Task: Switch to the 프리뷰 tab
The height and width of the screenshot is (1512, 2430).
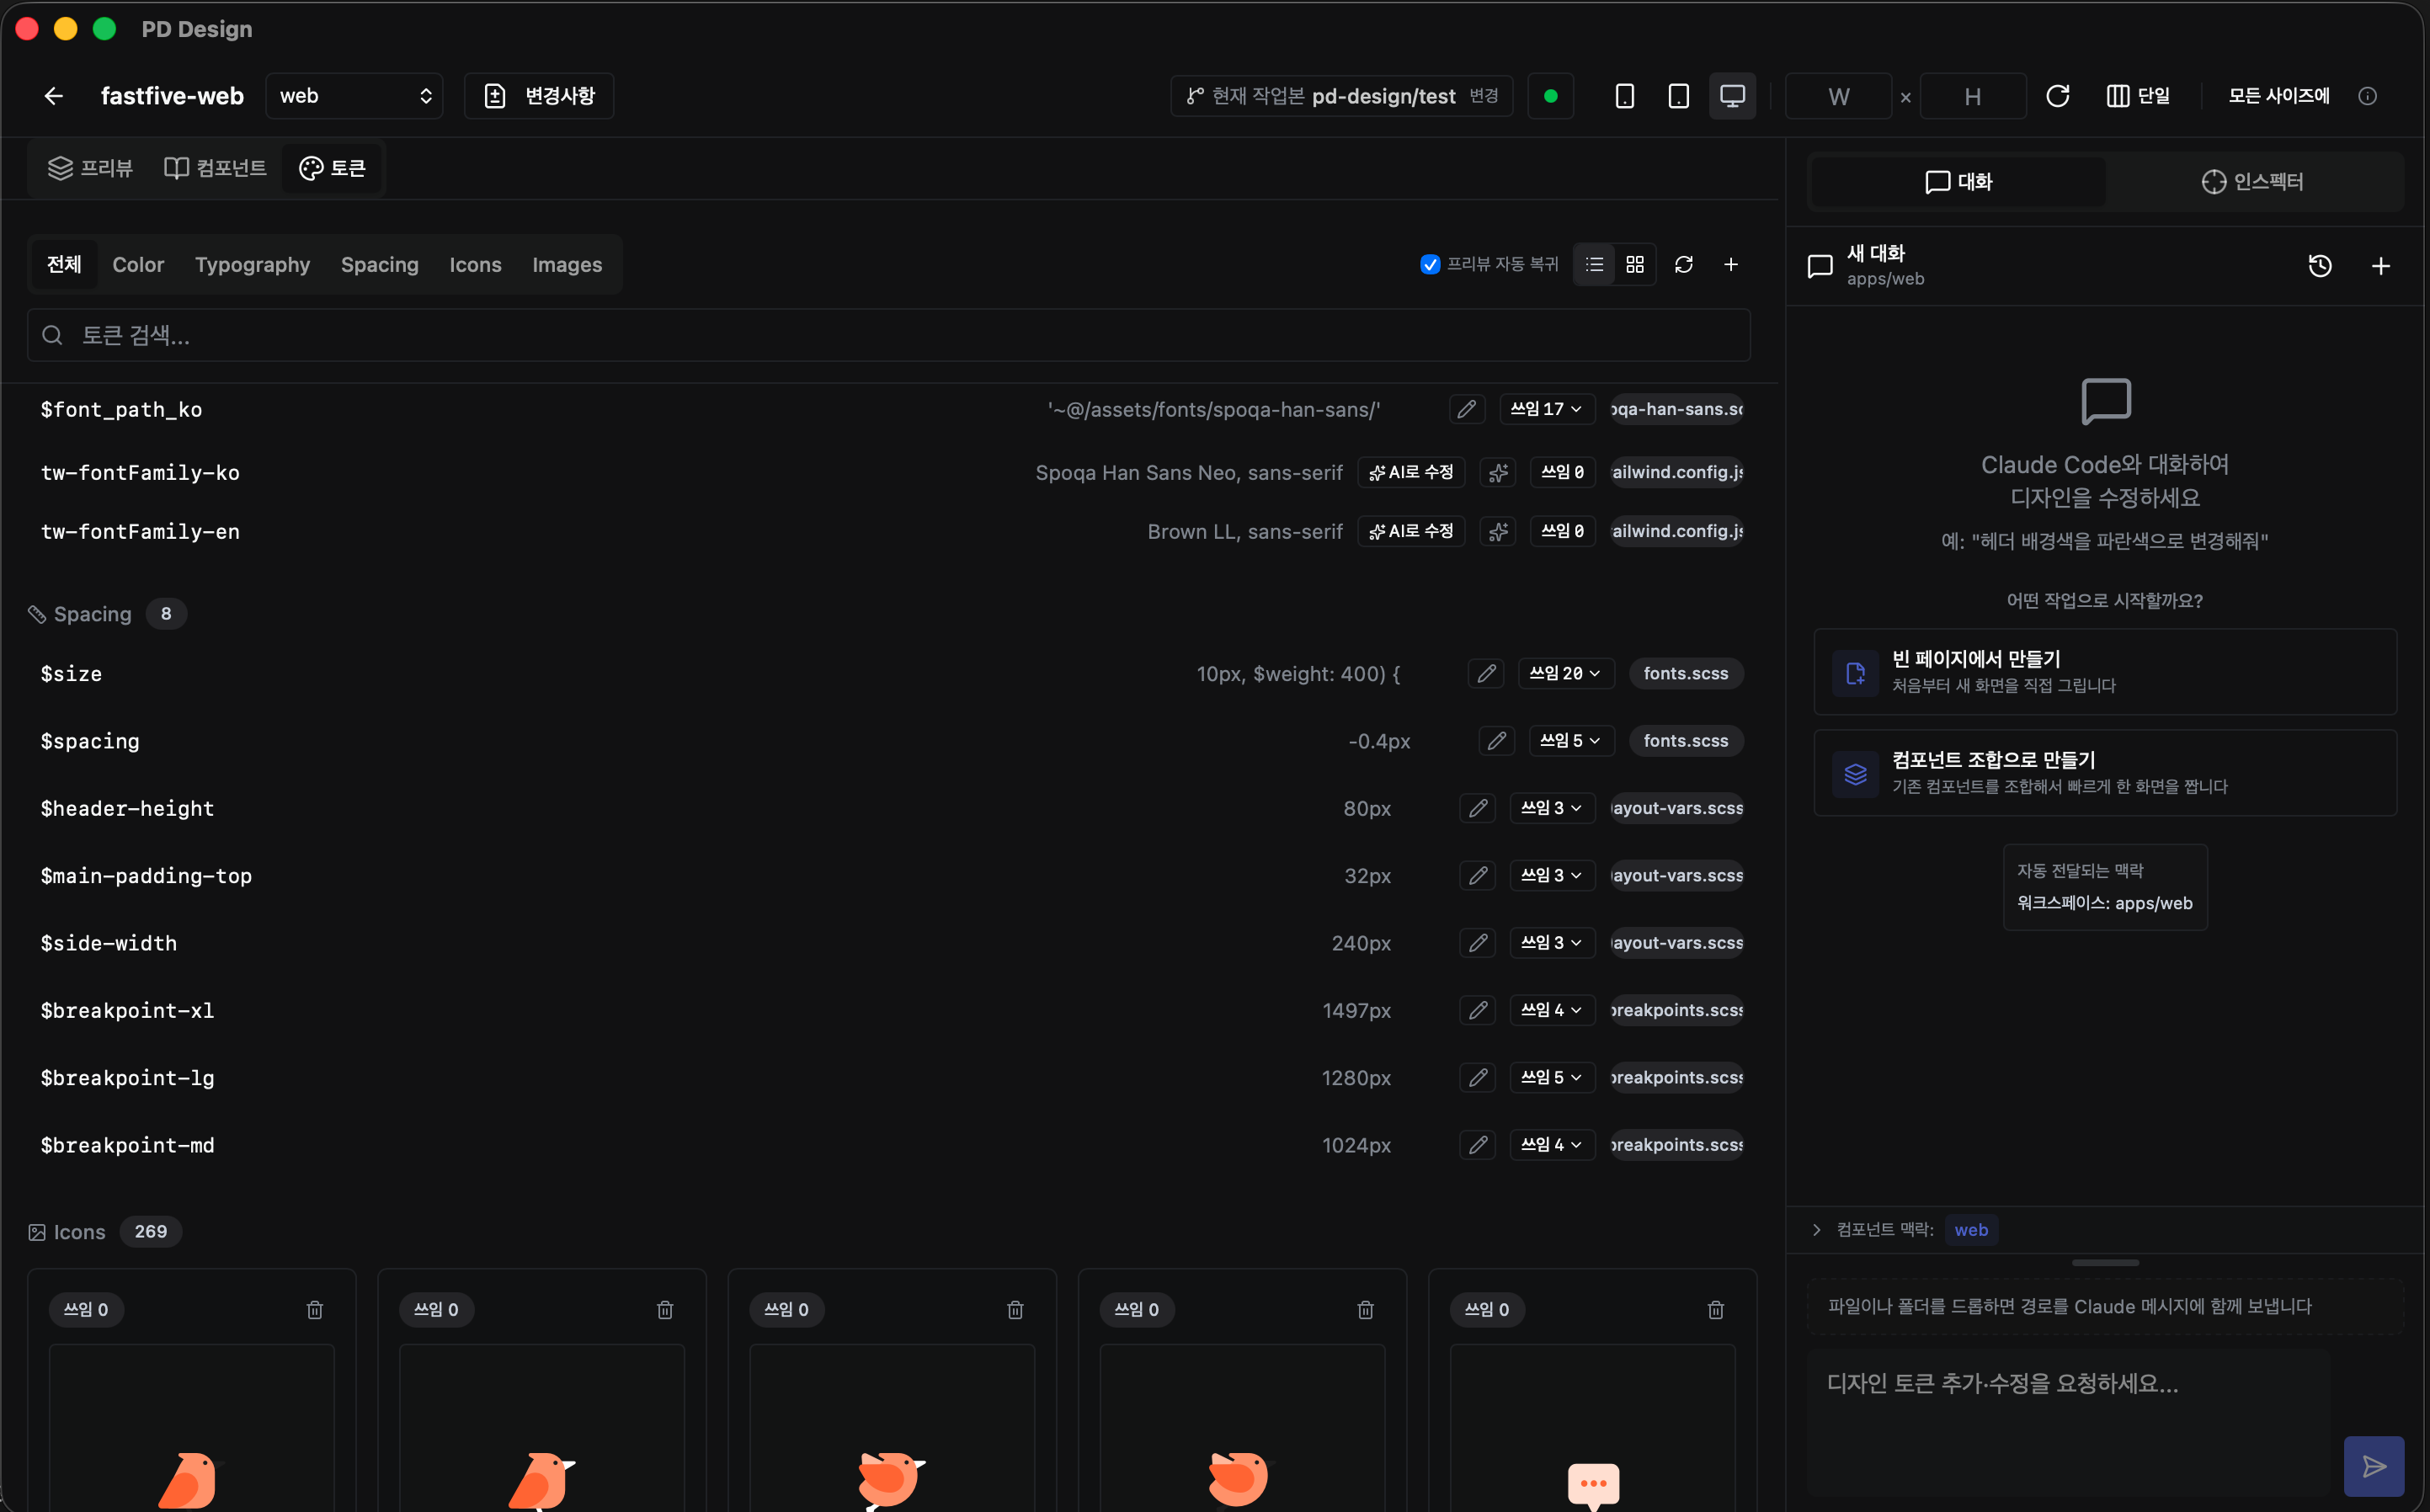Action: pos(90,168)
